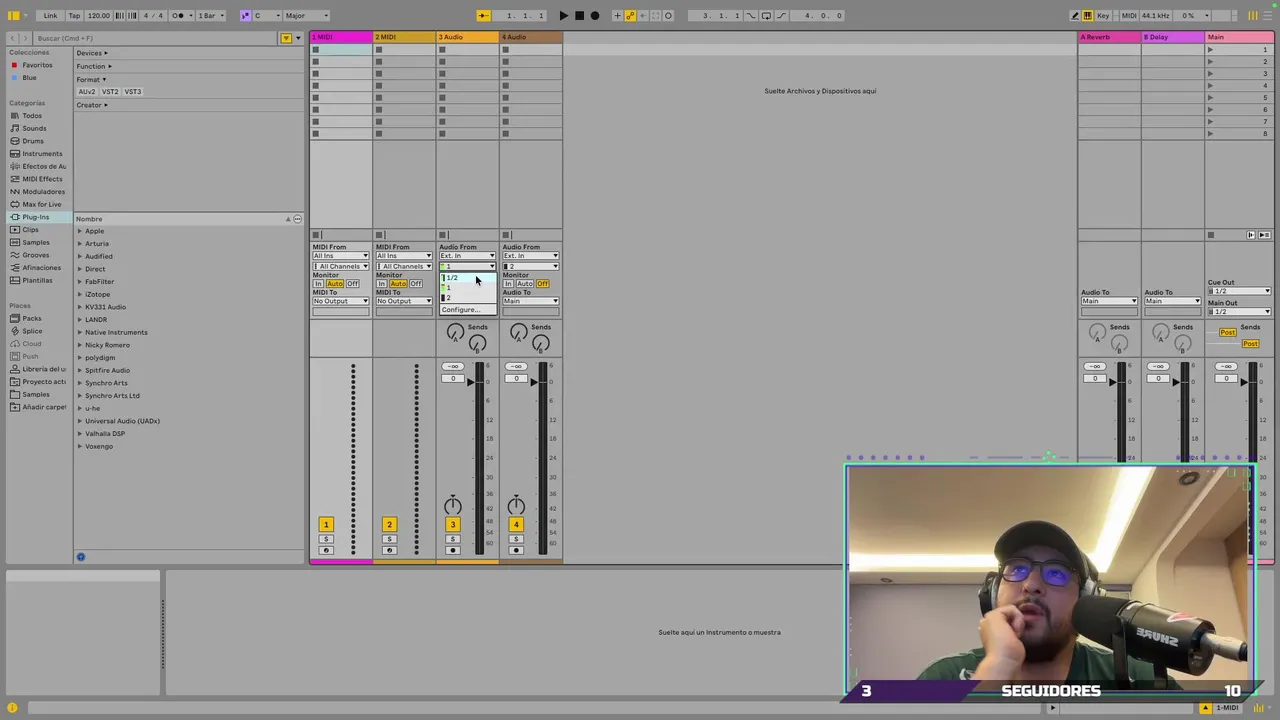Toggle the Follow playback icon
Image resolution: width=1280 pixels, height=720 pixels.
coord(483,15)
